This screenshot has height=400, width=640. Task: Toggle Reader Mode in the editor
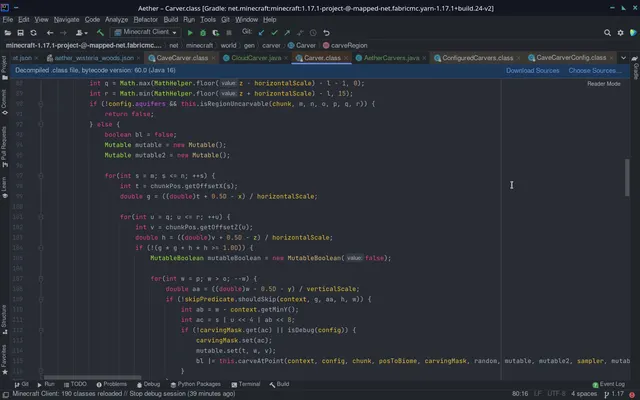pyautogui.click(x=604, y=84)
